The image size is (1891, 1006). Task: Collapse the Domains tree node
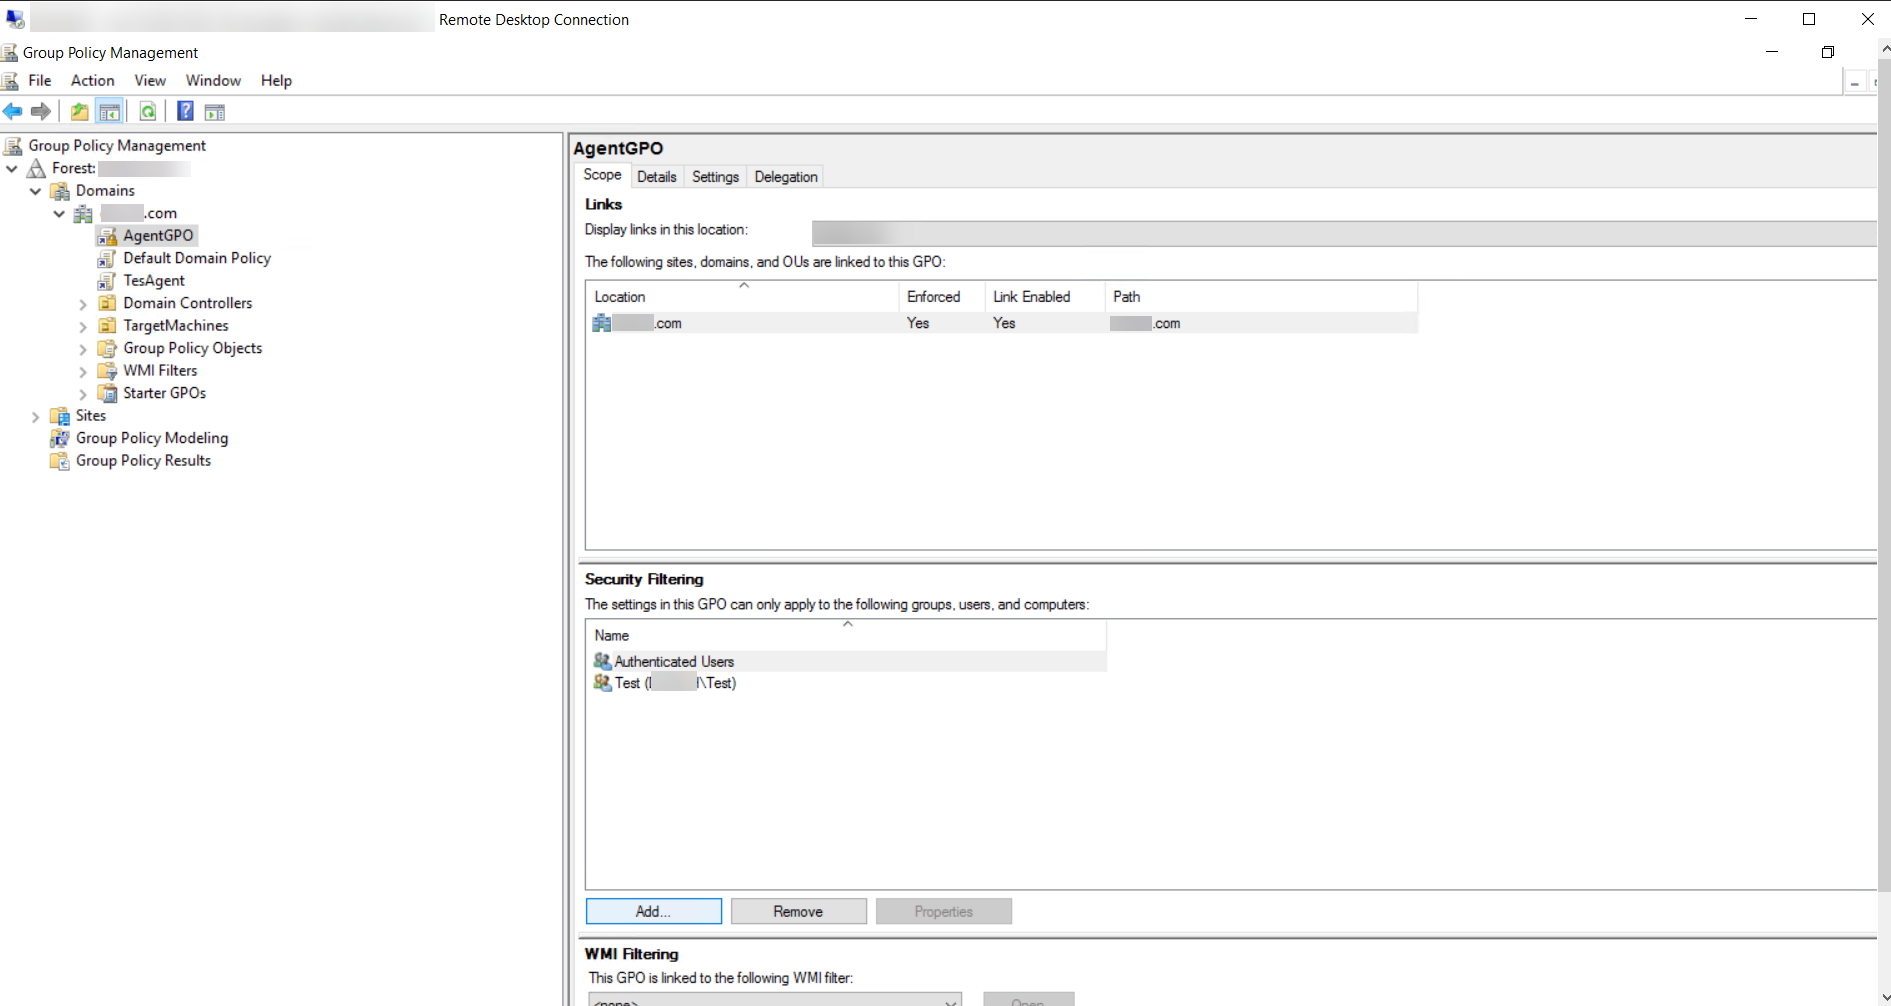click(x=36, y=191)
